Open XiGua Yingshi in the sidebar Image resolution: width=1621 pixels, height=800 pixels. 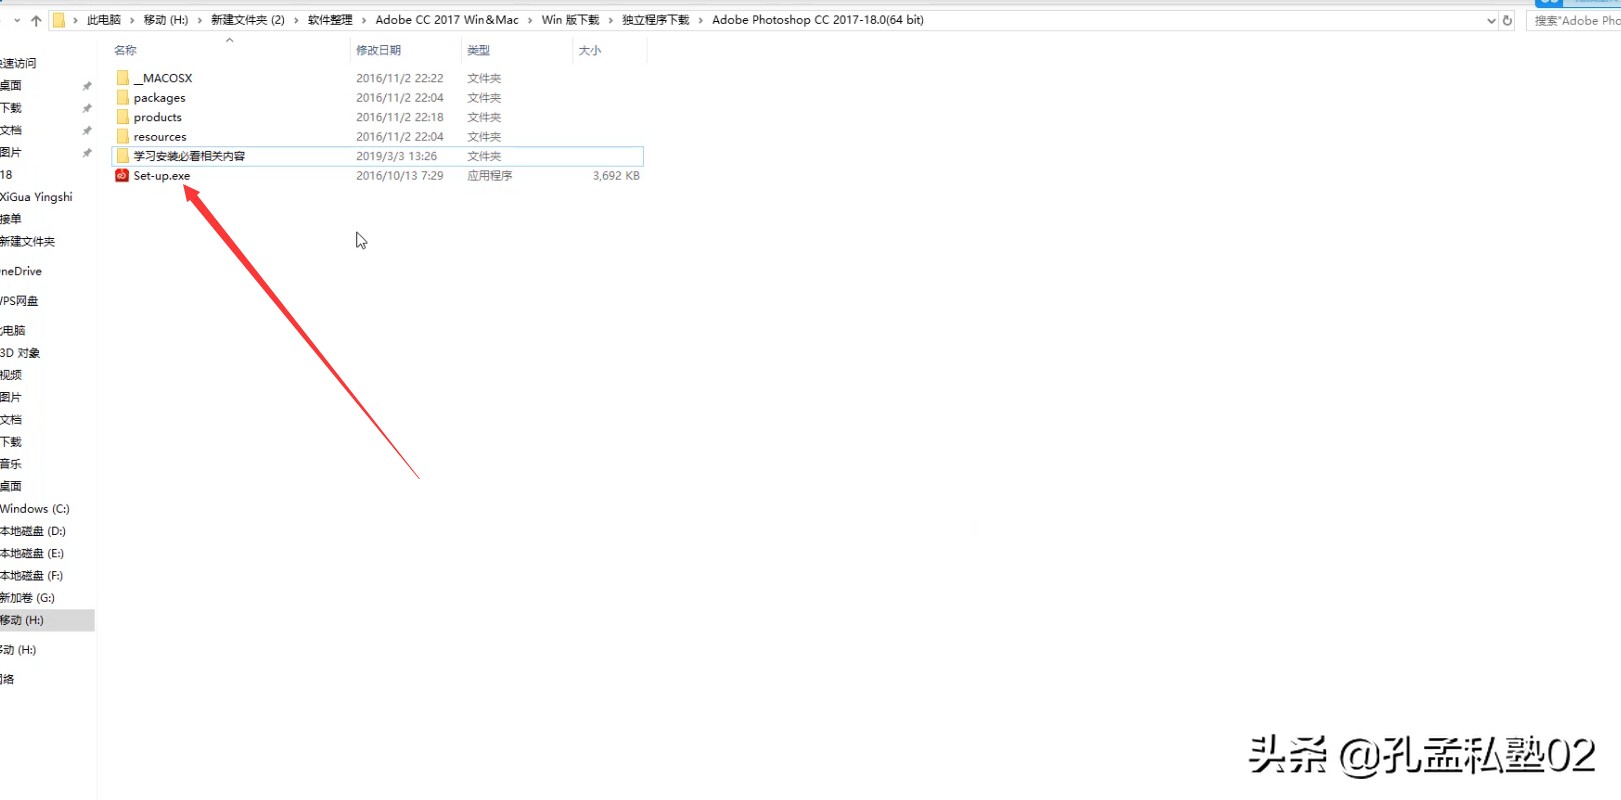[37, 197]
